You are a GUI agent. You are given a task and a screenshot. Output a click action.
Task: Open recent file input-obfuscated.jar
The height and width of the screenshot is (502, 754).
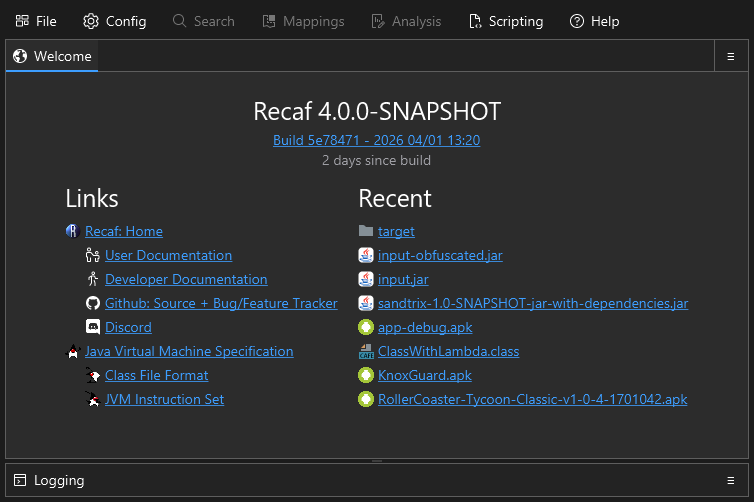point(440,255)
